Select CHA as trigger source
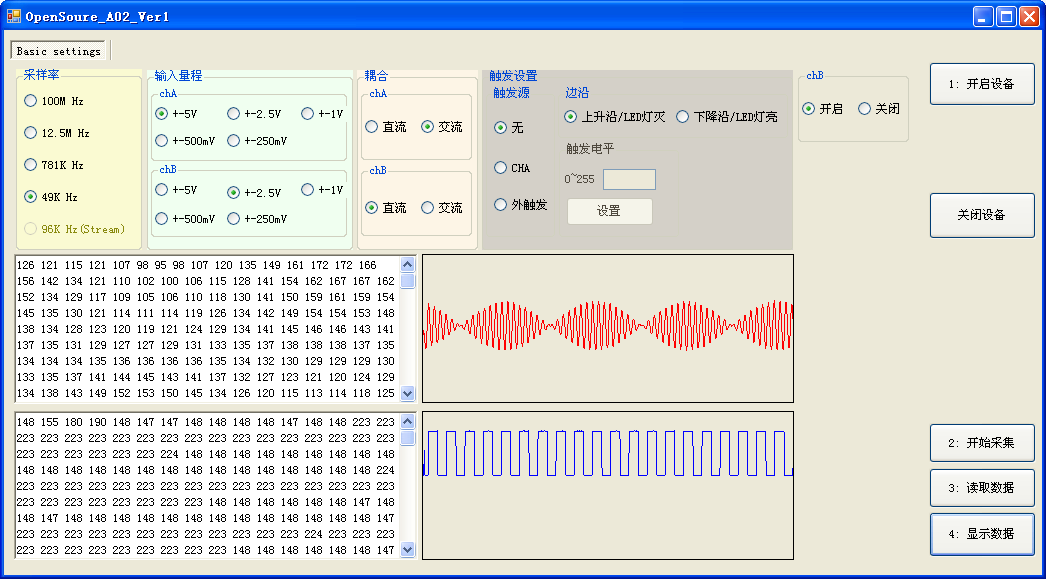The width and height of the screenshot is (1046, 579). [x=512, y=168]
